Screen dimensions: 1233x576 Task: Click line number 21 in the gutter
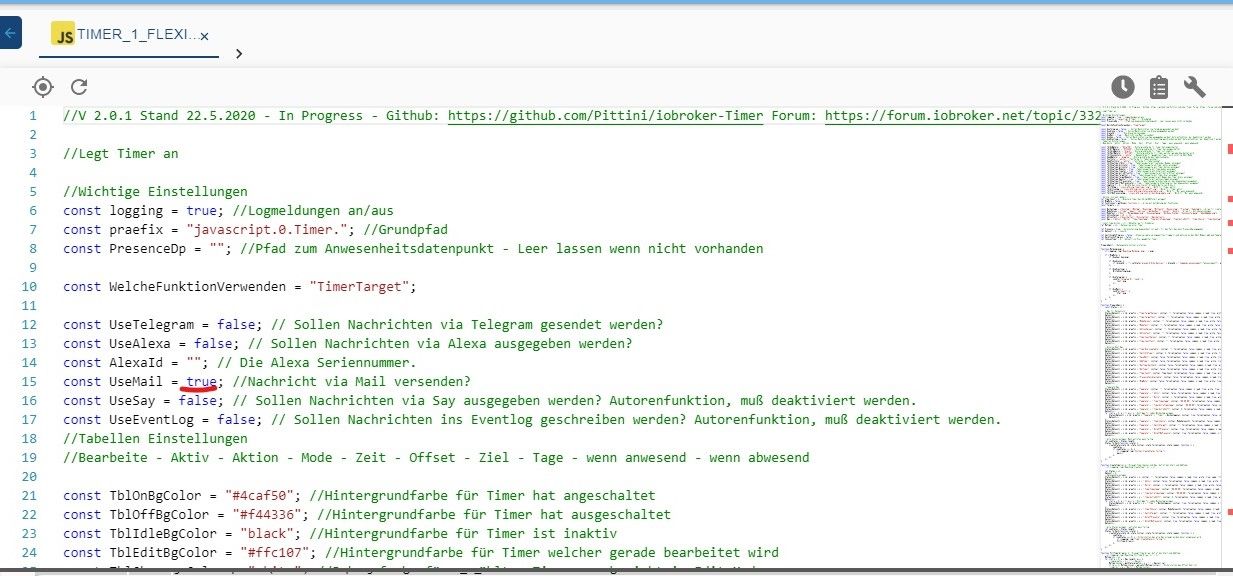29,496
